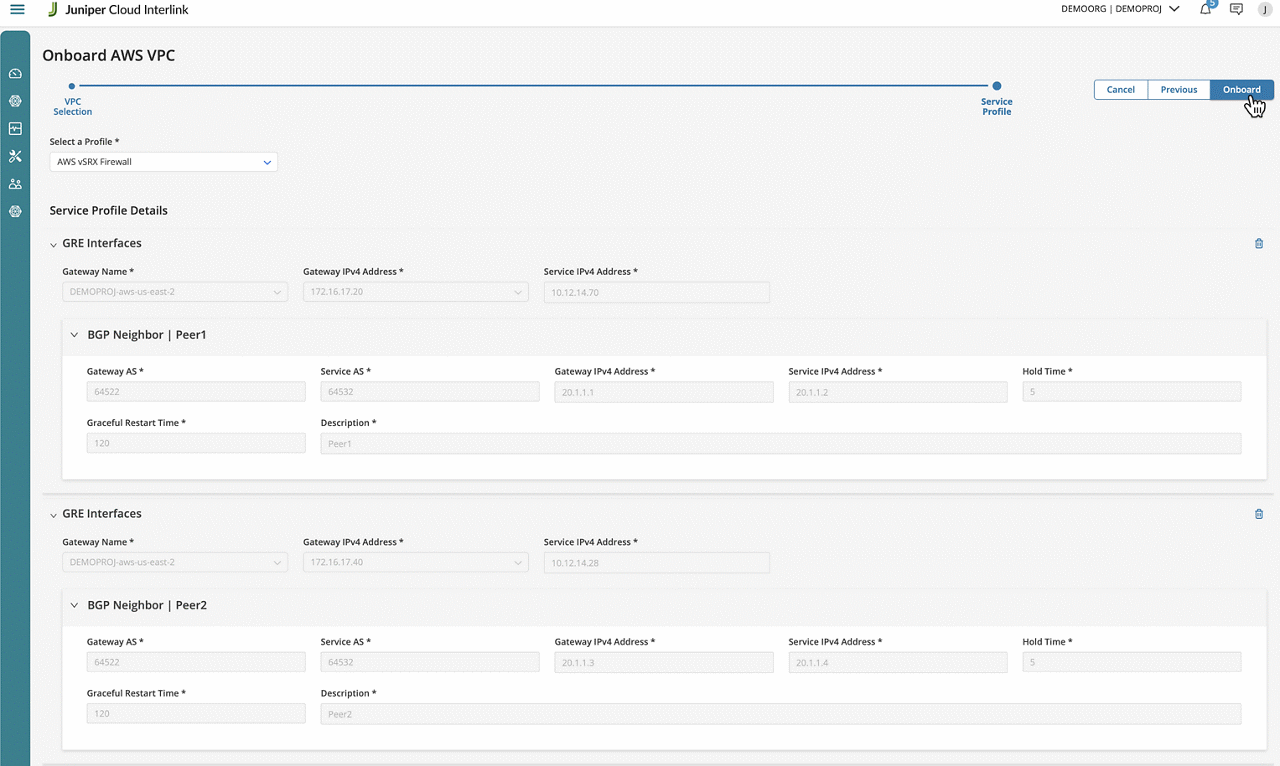Open the notifications bell

click(1206, 9)
